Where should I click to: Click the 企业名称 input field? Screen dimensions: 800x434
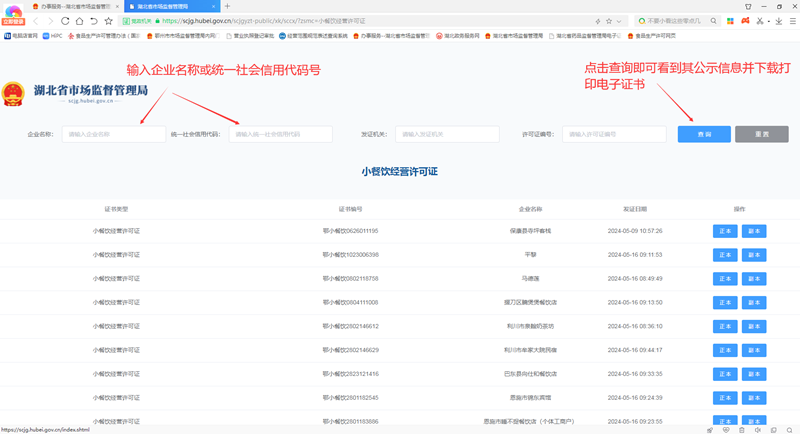[x=113, y=134]
